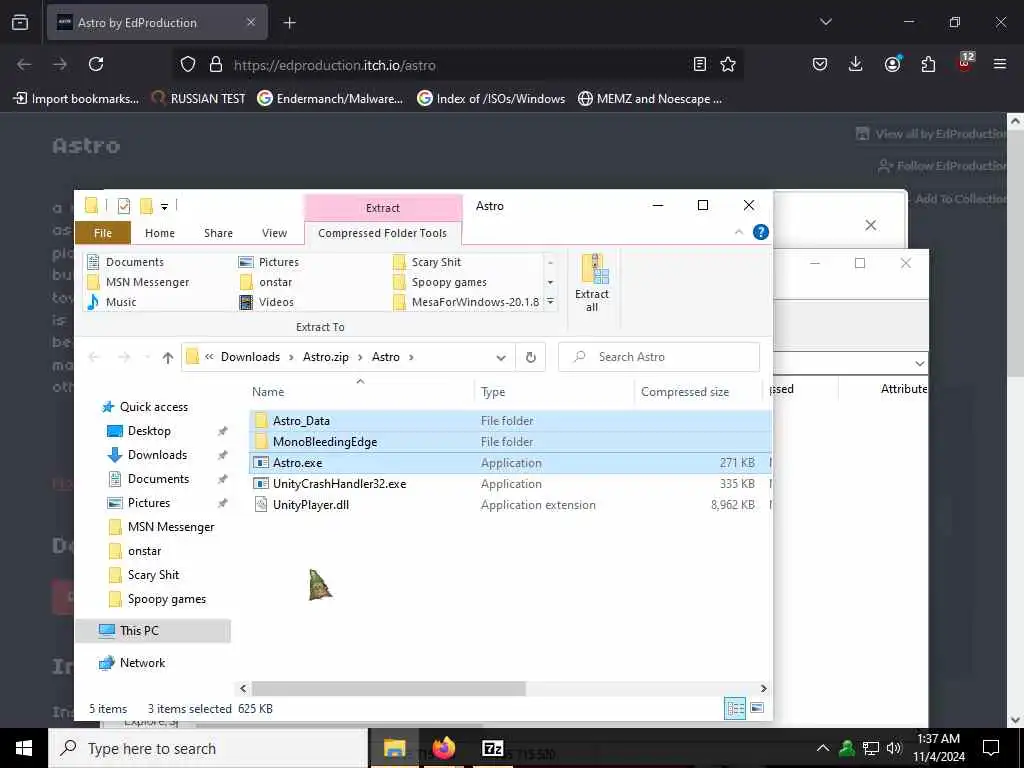Expand the ribbon chevron

(x=739, y=232)
